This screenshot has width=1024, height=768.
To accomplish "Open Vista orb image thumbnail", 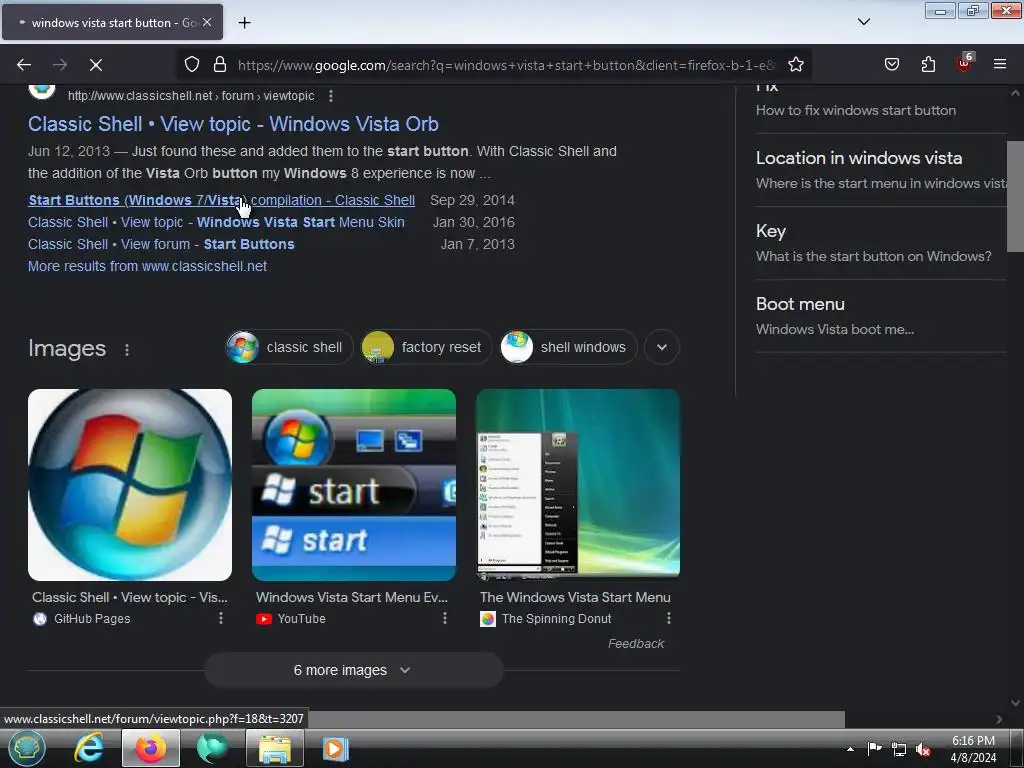I will pyautogui.click(x=130, y=485).
